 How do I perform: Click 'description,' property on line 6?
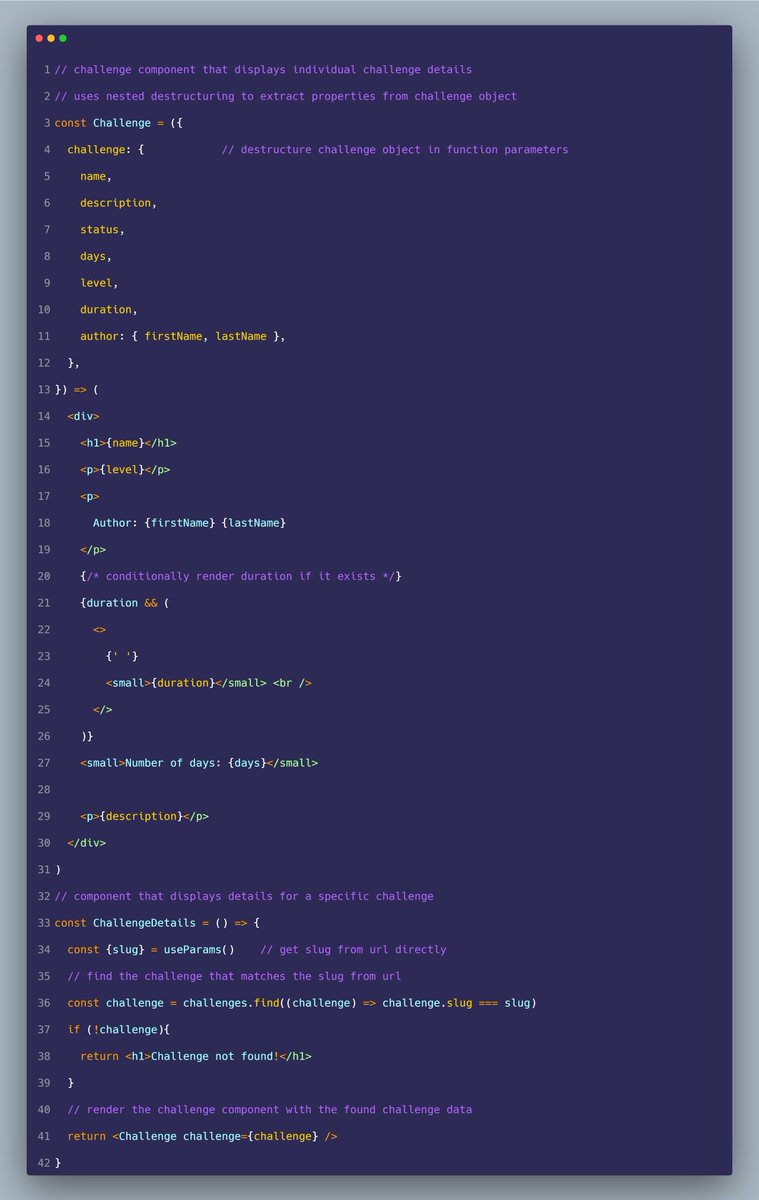119,203
